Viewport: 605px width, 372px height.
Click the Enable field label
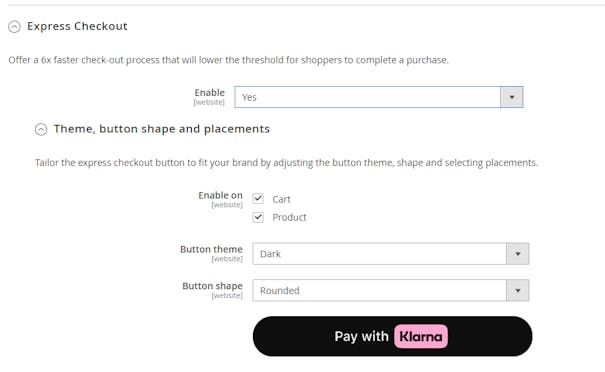coord(210,93)
